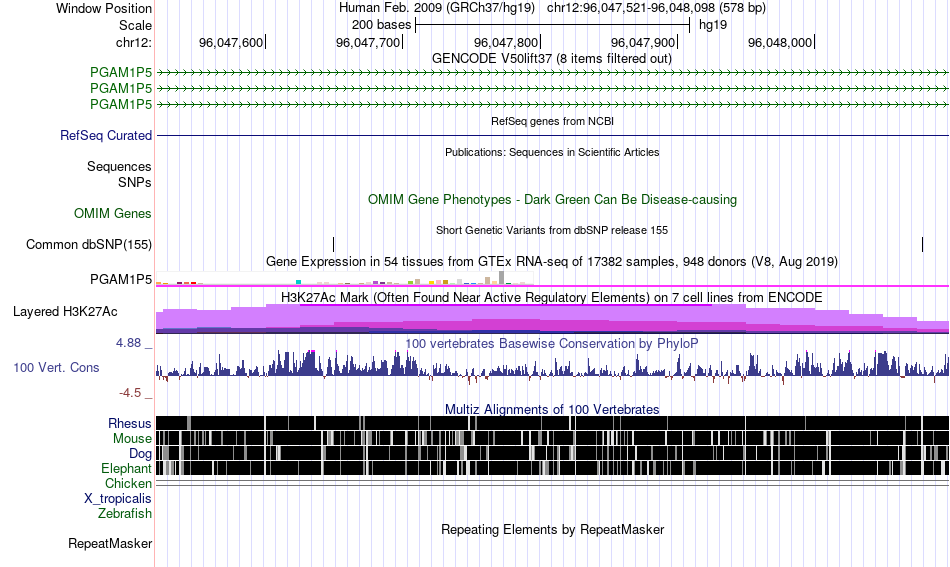The height and width of the screenshot is (567, 950).
Task: Click the Layered H3K27Ac track label
Action: tap(65, 311)
